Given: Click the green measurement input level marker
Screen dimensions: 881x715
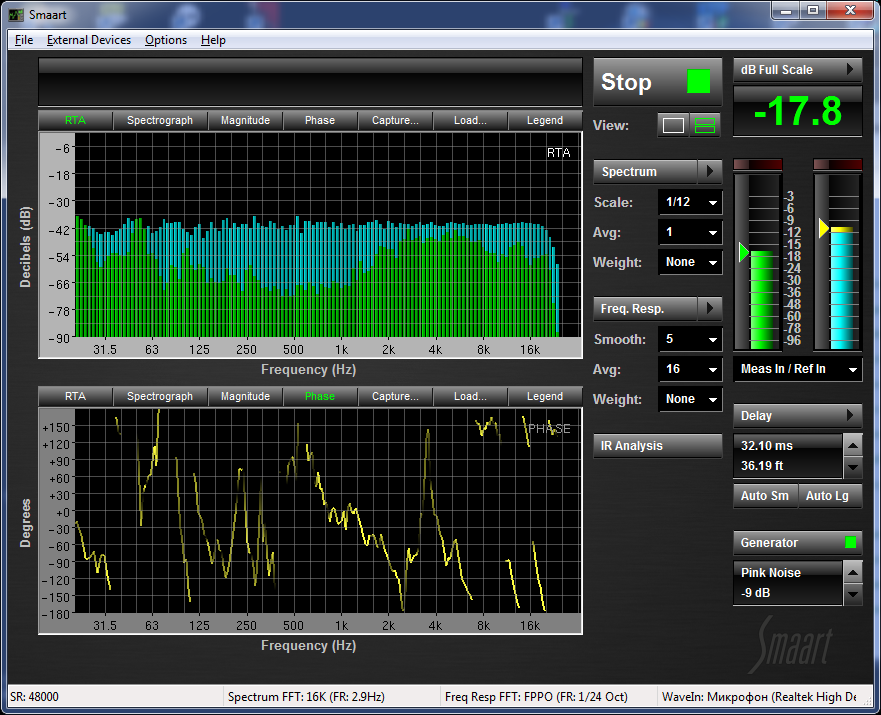Looking at the screenshot, I should (743, 252).
